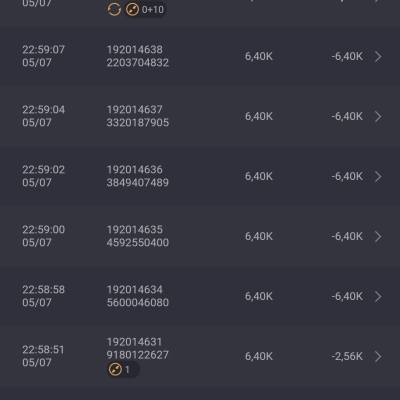Screen dimensions: 400x400
Task: Click the -2,56K result value
Action: [347, 356]
